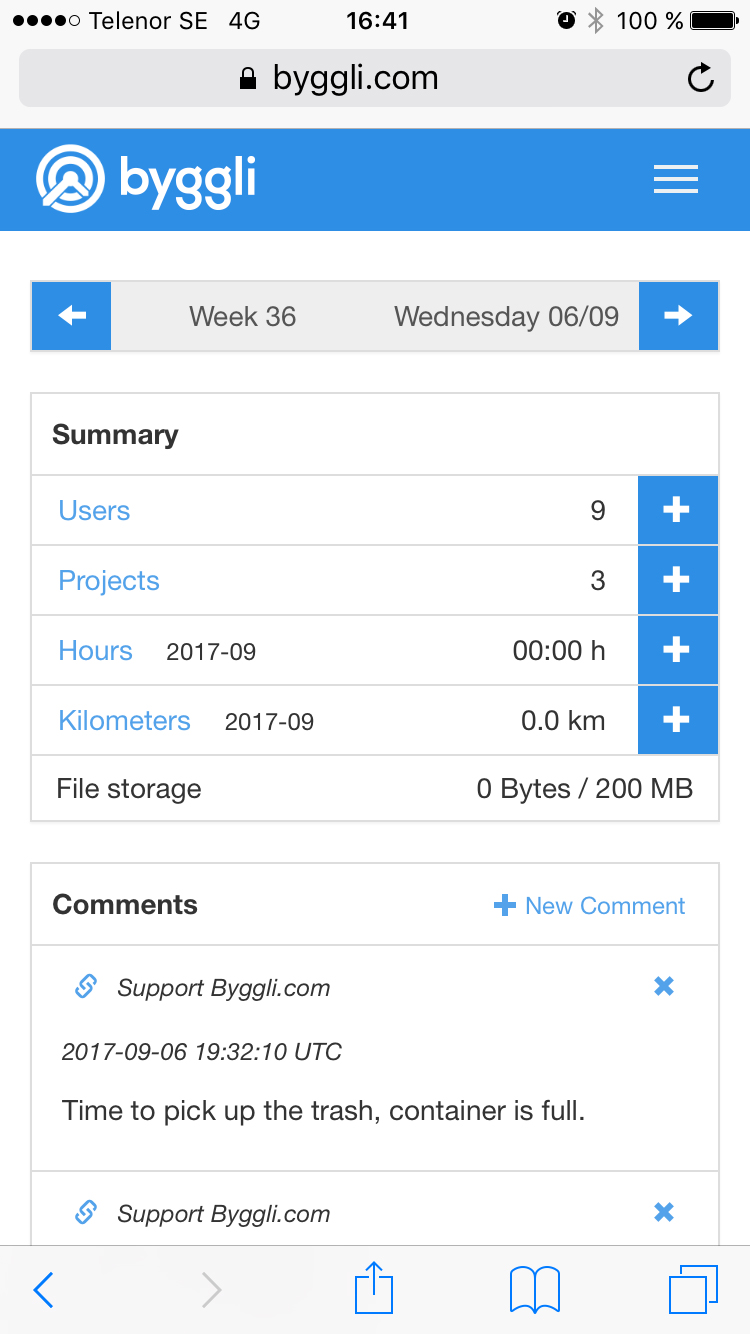The height and width of the screenshot is (1334, 750).
Task: Tap the Byggli logo icon
Action: click(70, 180)
